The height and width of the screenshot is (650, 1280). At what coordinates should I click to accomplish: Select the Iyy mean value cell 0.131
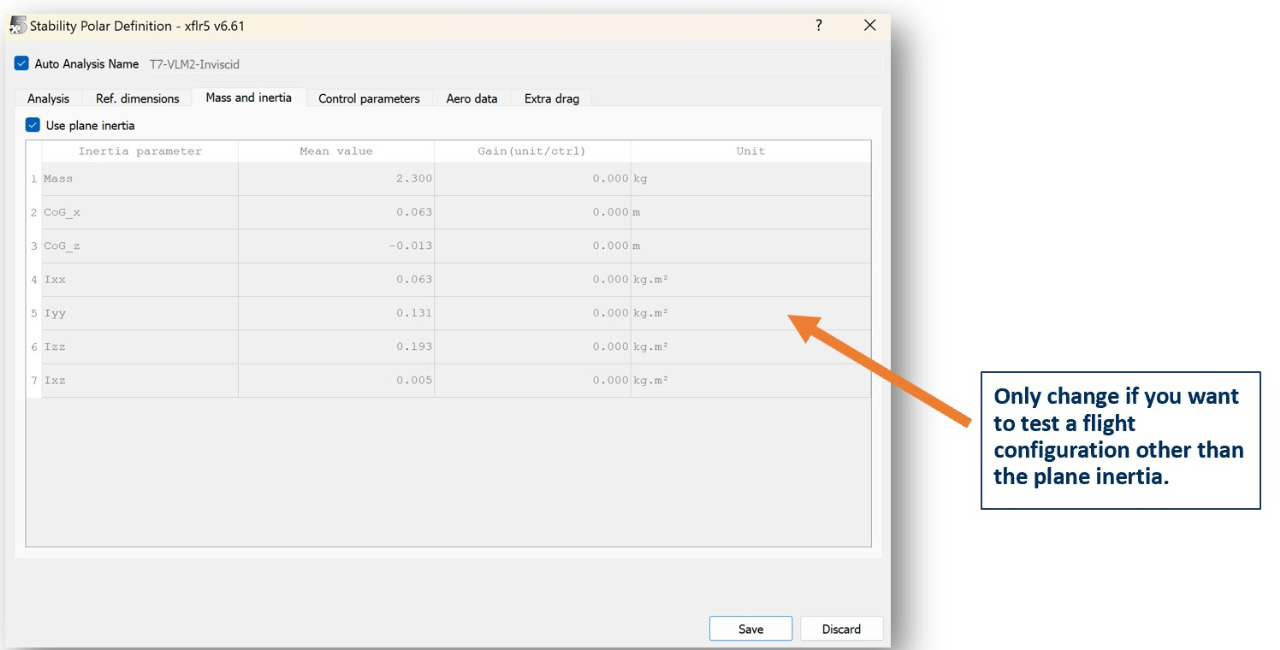tap(336, 313)
